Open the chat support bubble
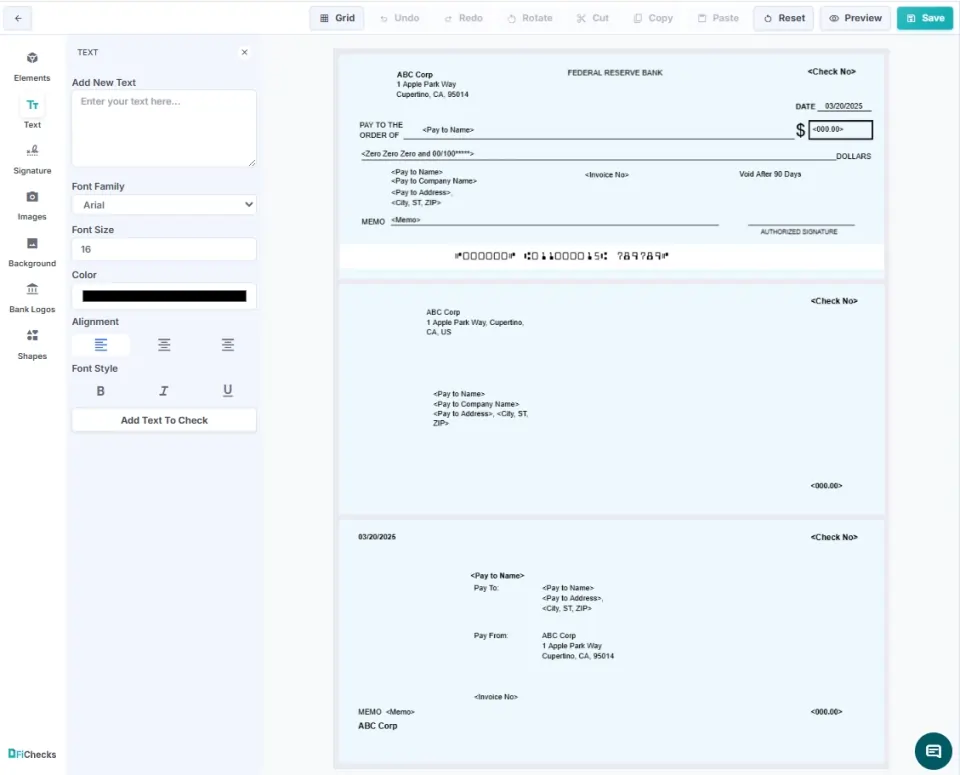Screen dimensions: 960x775 [933, 750]
